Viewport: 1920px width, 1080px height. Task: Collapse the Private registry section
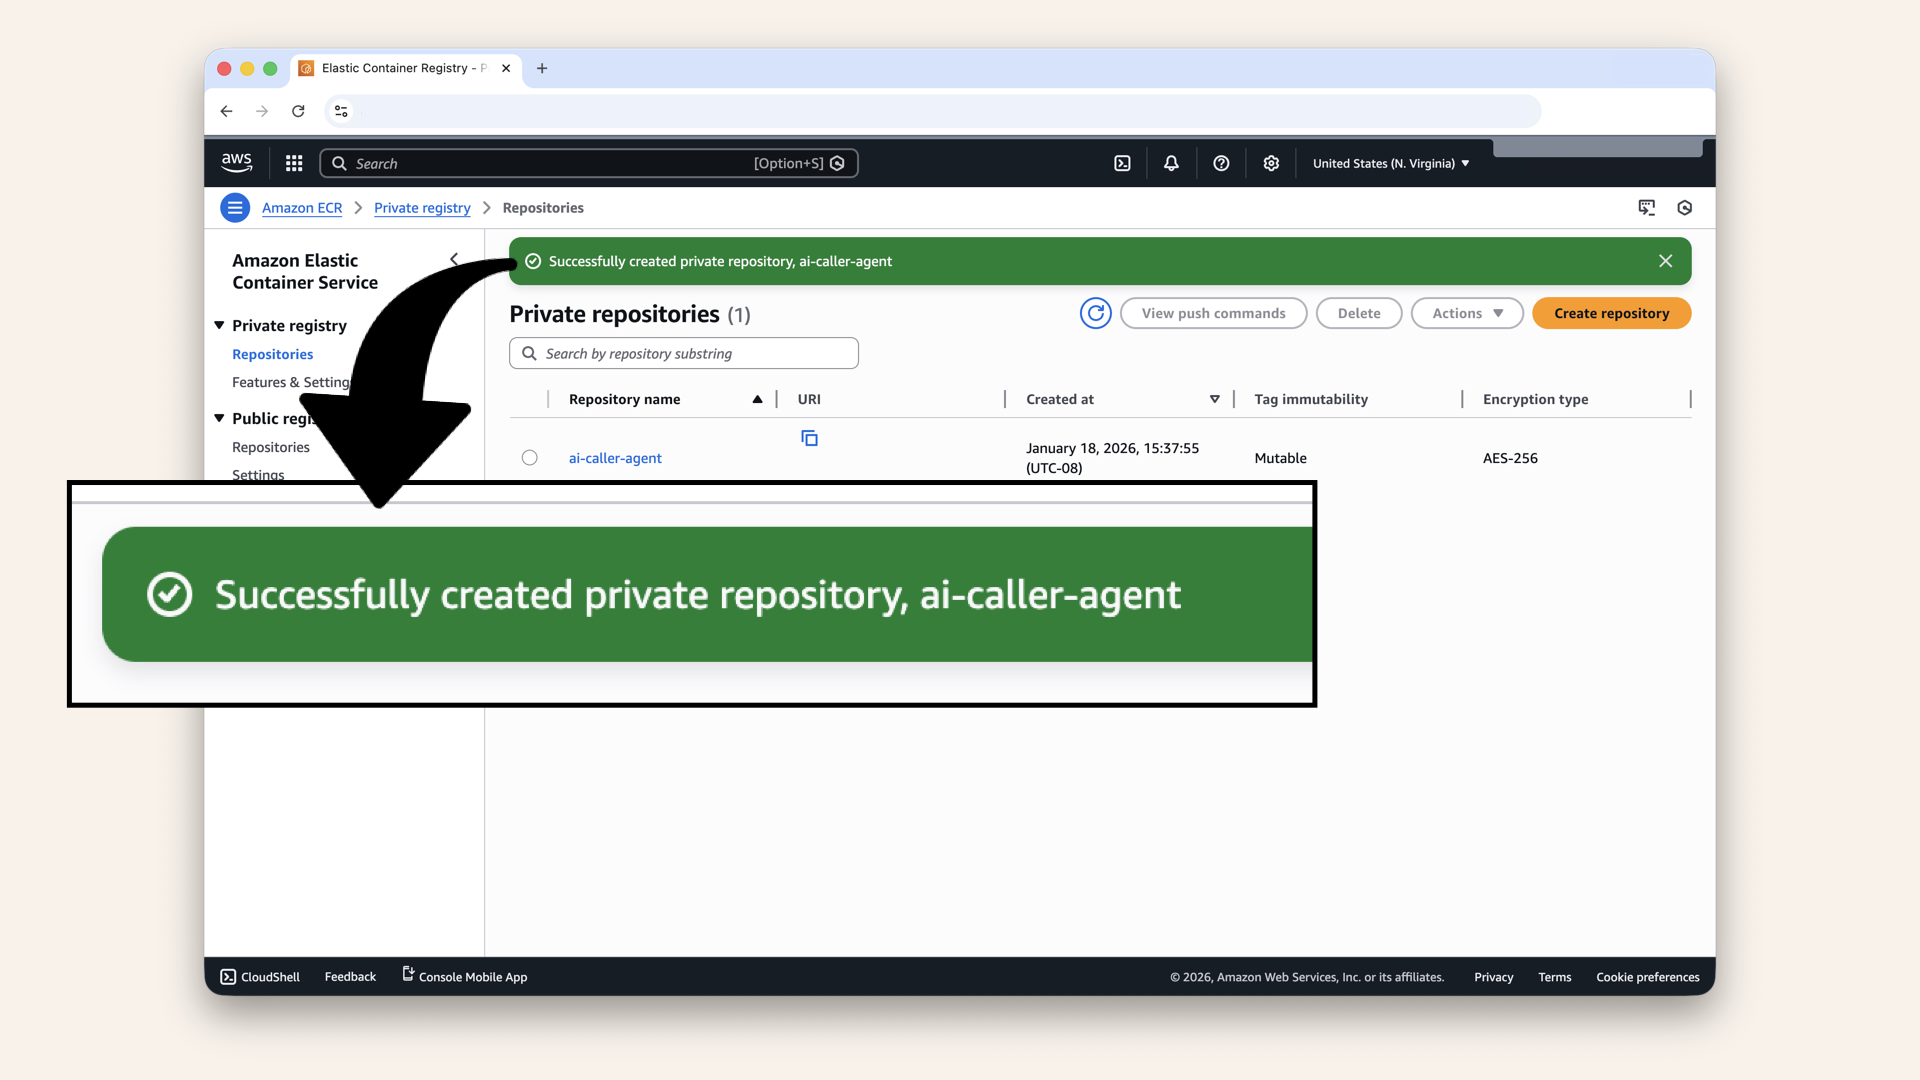(x=219, y=325)
